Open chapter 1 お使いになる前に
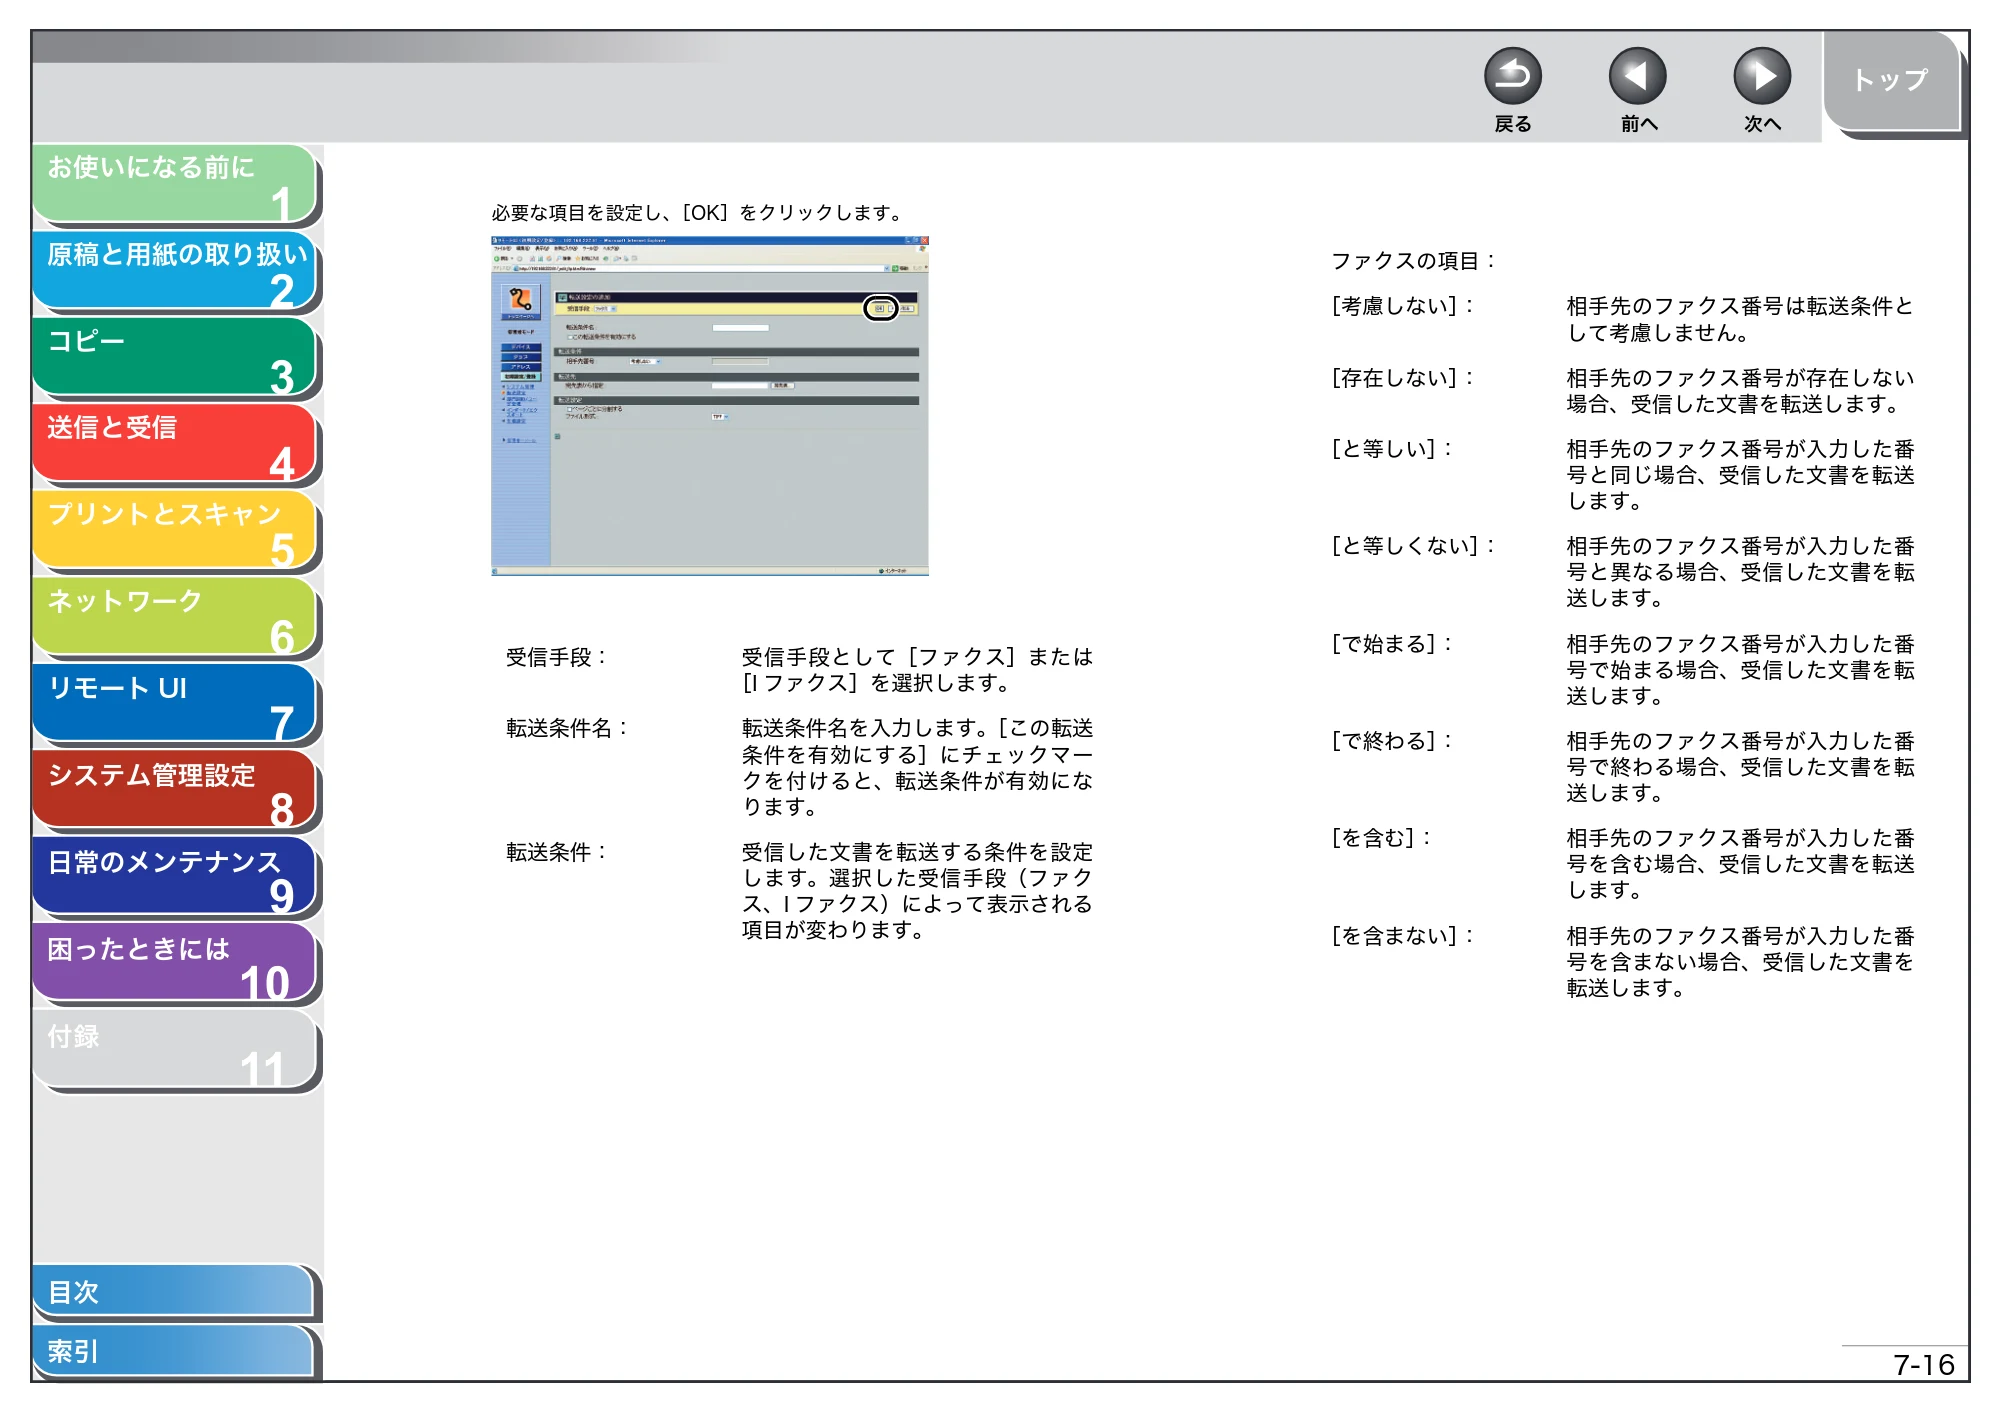 tap(175, 184)
